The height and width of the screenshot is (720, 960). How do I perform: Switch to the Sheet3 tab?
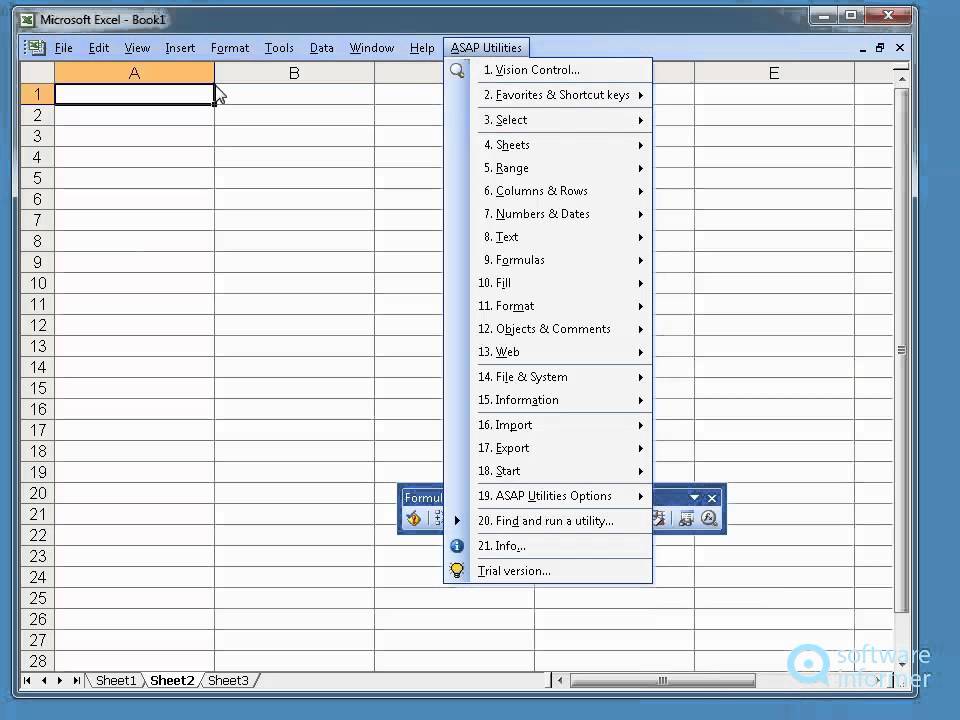pyautogui.click(x=228, y=680)
